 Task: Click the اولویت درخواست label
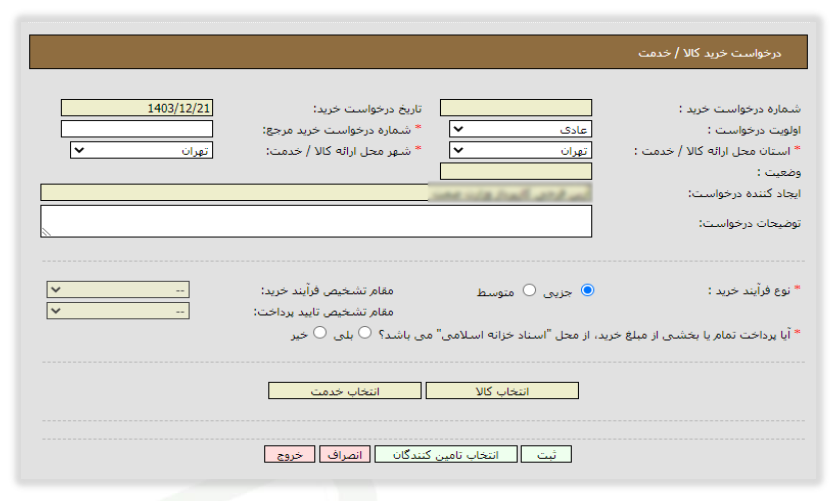point(754,130)
